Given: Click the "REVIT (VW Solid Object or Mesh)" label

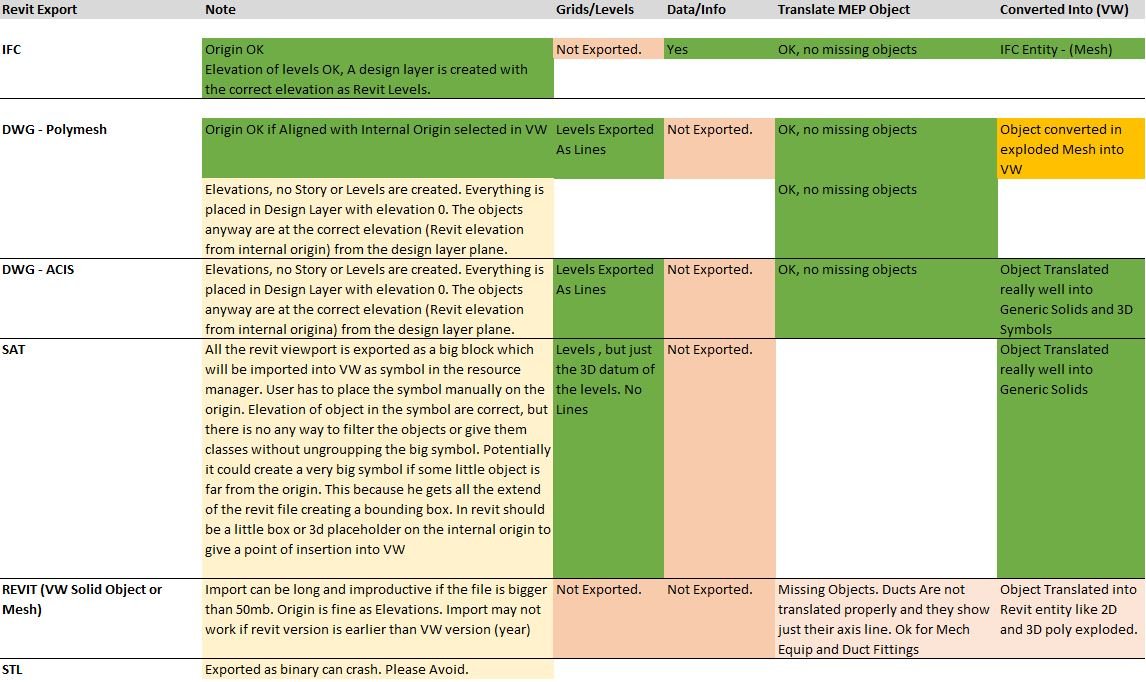Looking at the screenshot, I should (x=82, y=598).
